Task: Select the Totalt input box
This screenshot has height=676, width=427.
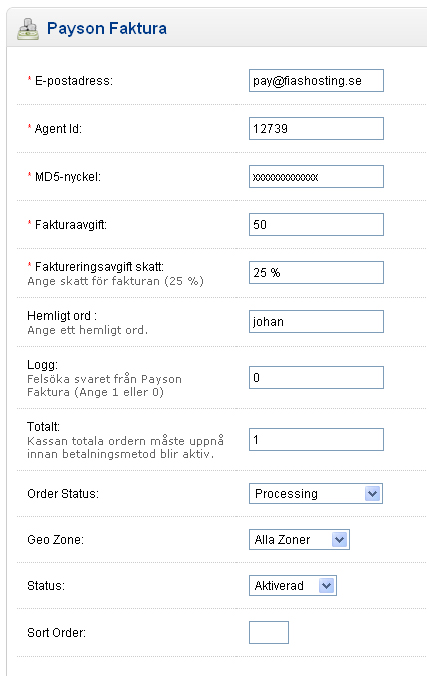Action: click(316, 440)
